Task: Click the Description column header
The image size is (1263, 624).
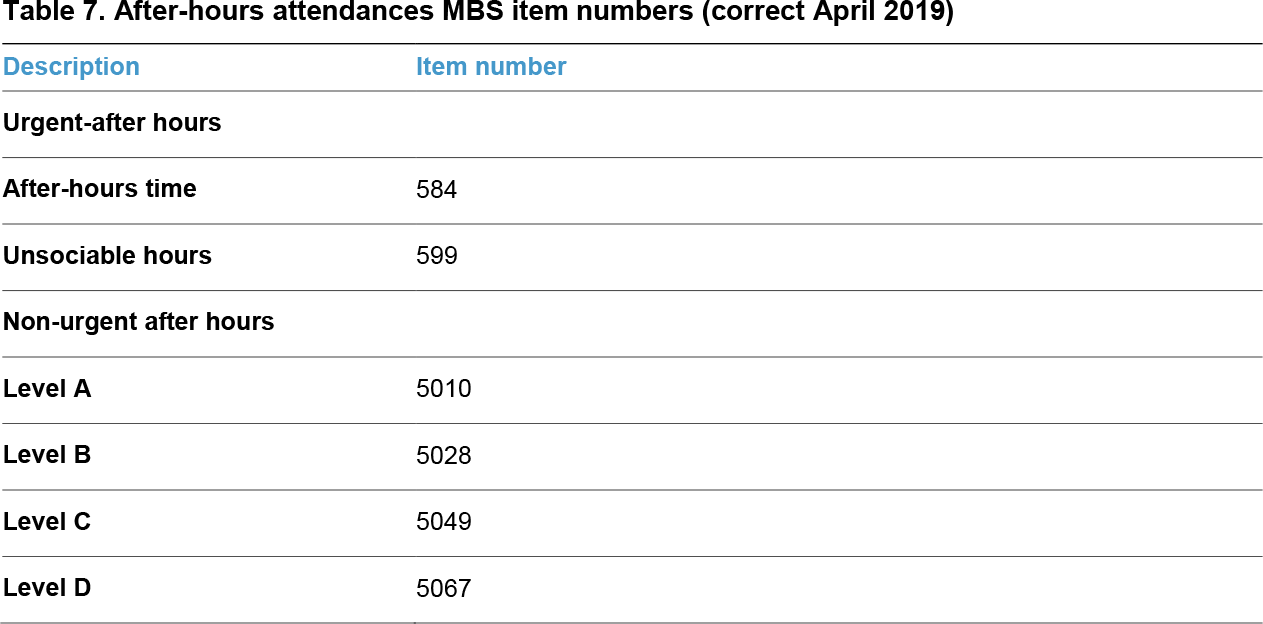Action: (71, 67)
